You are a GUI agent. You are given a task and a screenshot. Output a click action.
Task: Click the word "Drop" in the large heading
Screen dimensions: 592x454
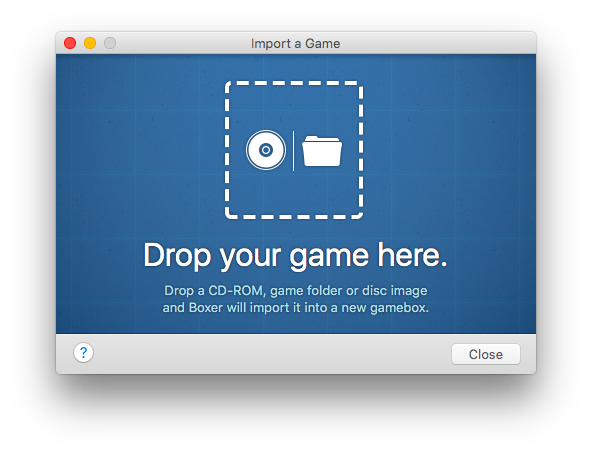pyautogui.click(x=177, y=257)
